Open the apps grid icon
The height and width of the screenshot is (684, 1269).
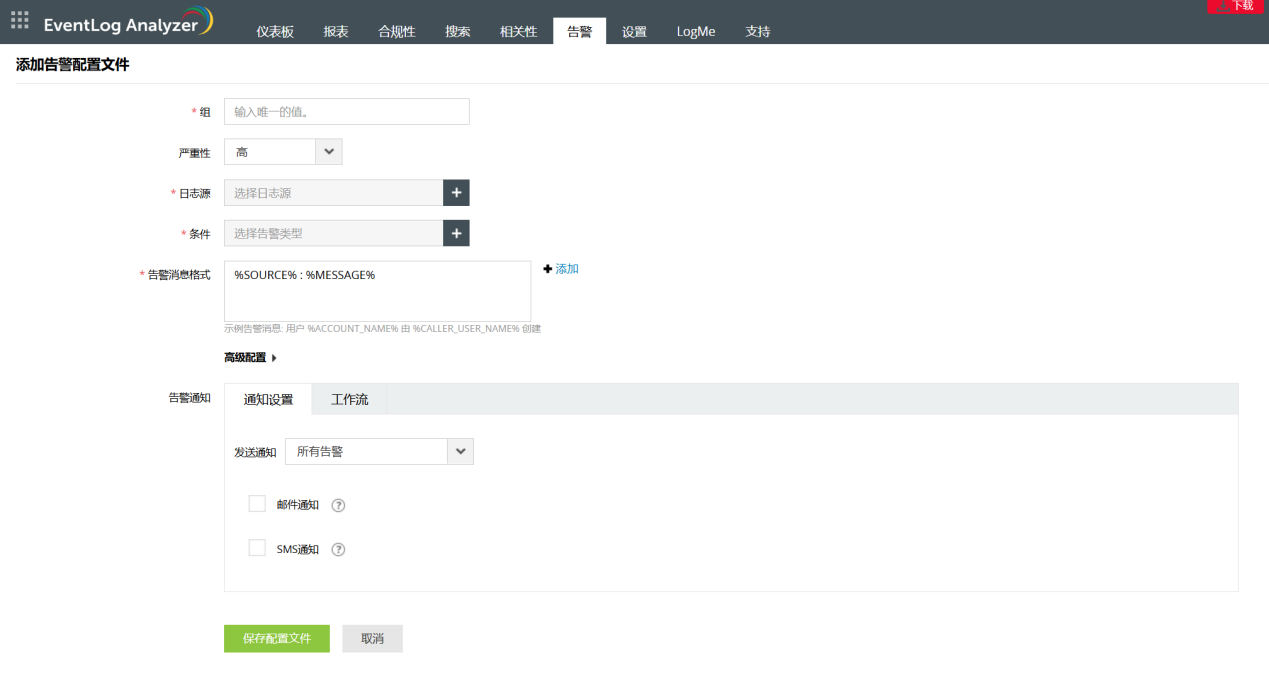coord(20,20)
